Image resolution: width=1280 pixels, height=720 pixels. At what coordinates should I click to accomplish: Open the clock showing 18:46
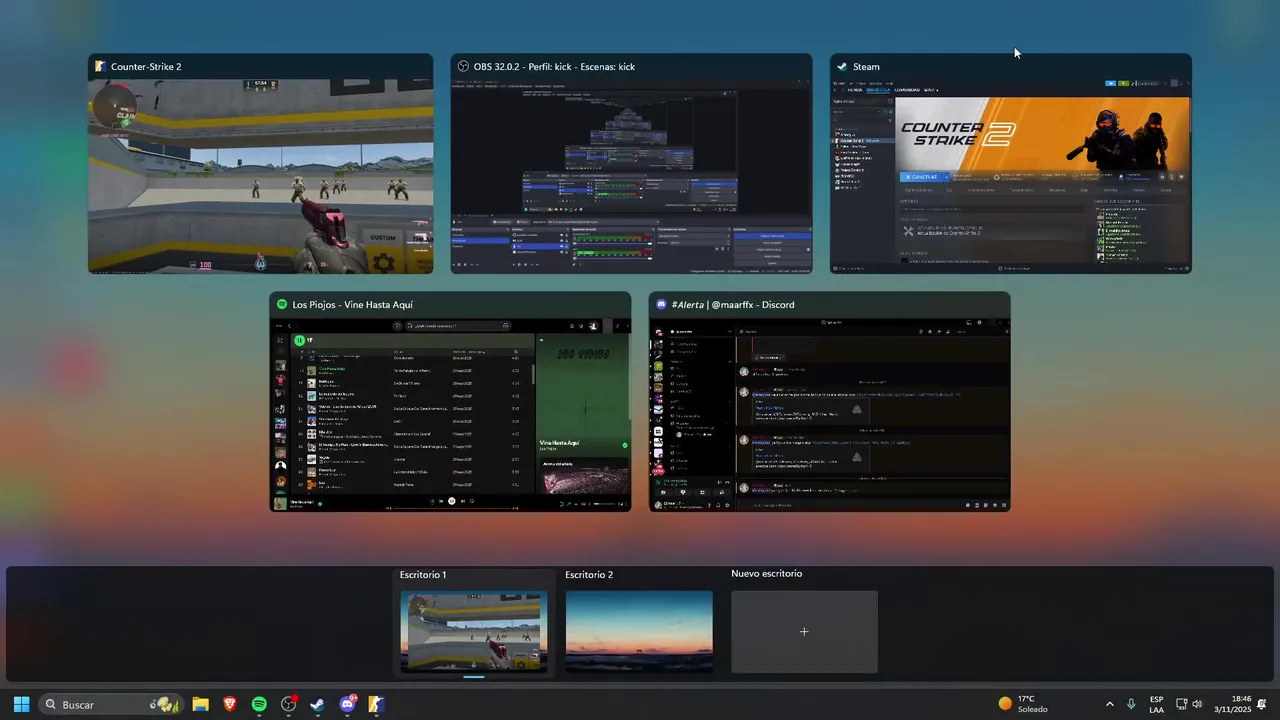click(1232, 704)
